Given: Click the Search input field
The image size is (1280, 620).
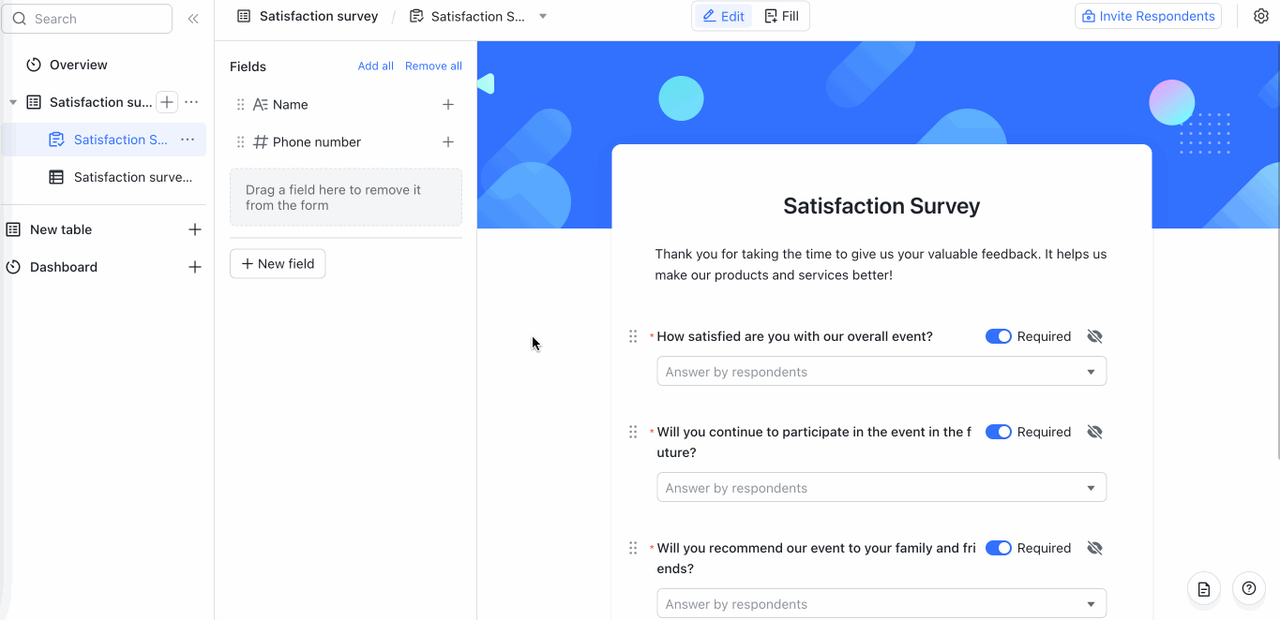Looking at the screenshot, I should coord(88,19).
